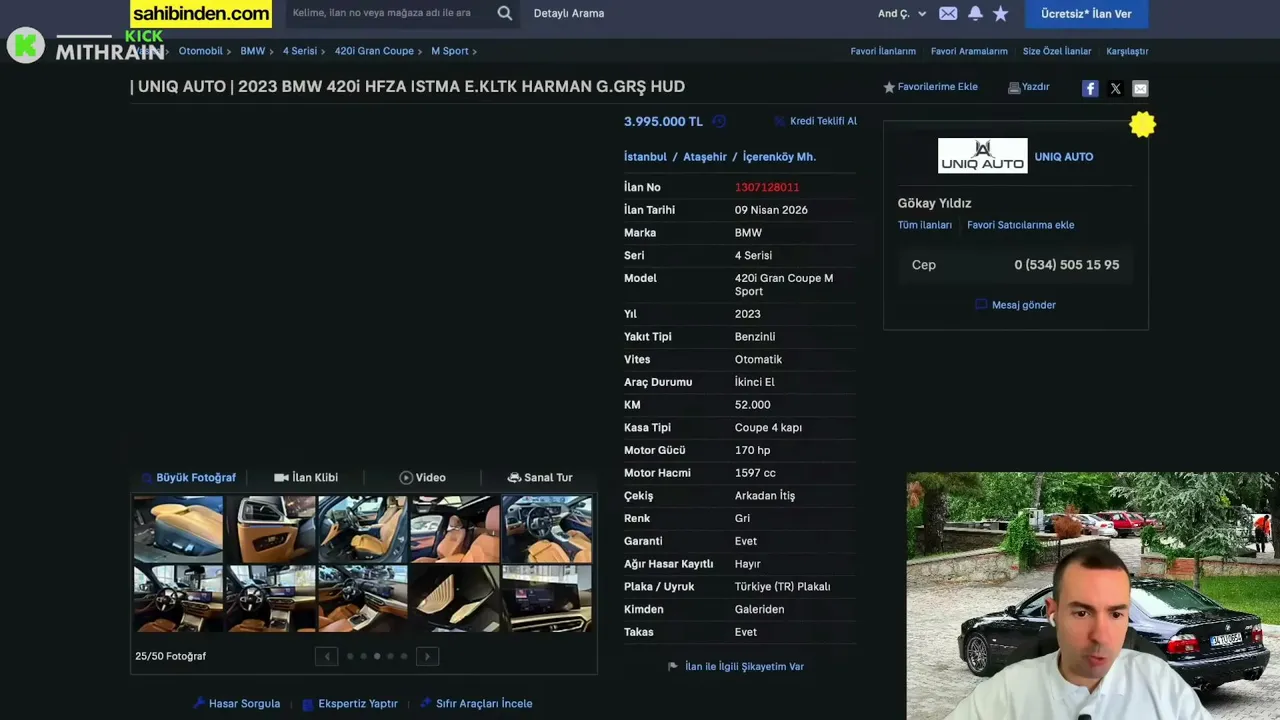Click the 170 hp value
Screen dimensions: 1280x720
pyautogui.click(x=753, y=450)
